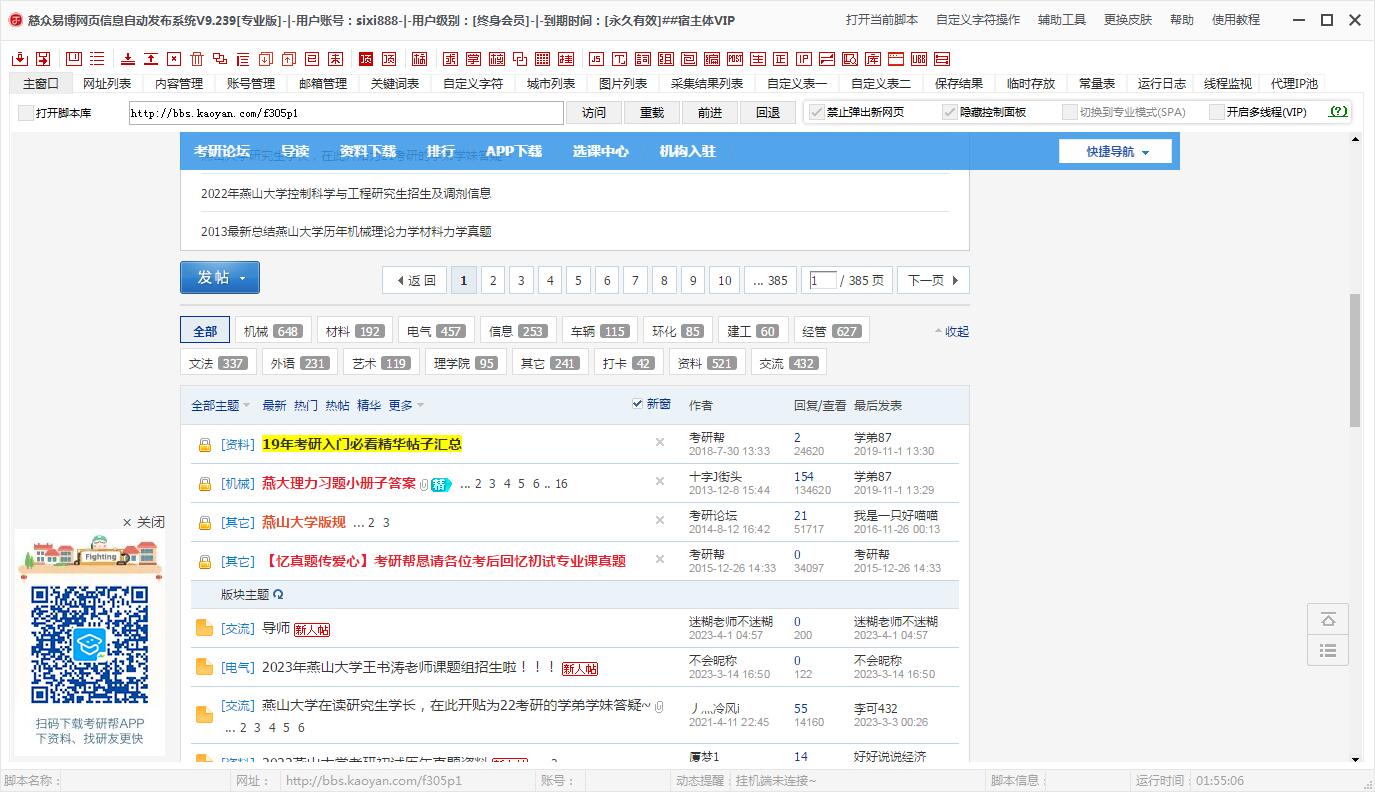The image size is (1375, 792).
Task: Click the JS script toolbar icon
Action: (597, 59)
